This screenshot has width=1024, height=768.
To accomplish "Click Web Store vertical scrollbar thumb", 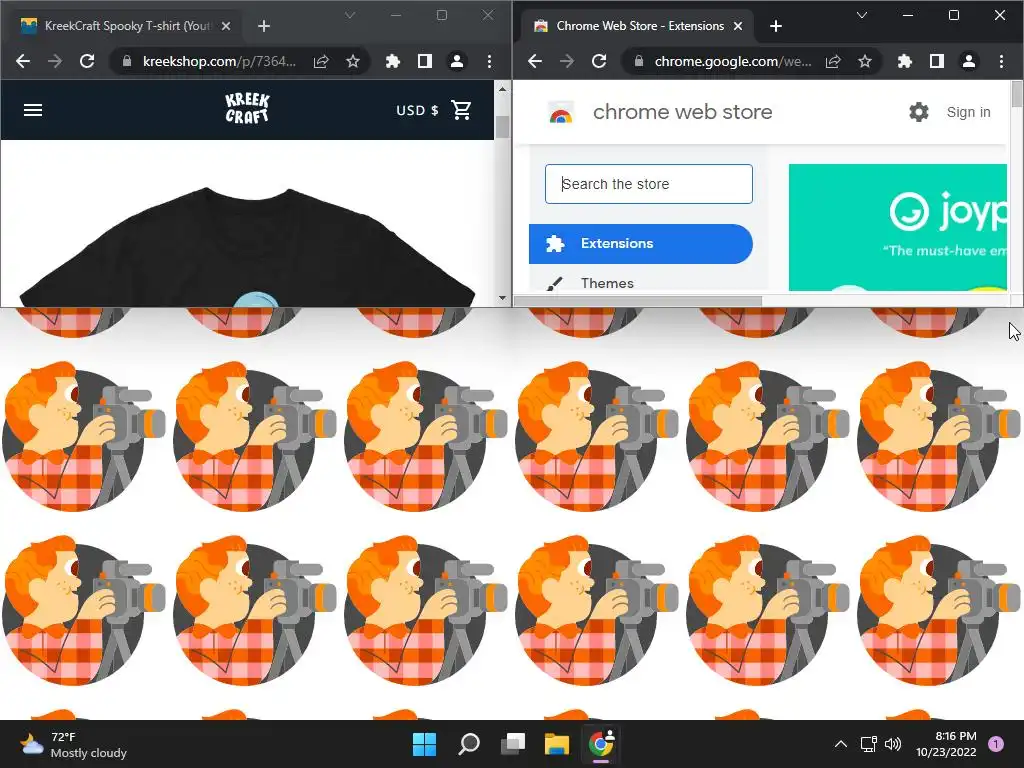I will point(1017,94).
